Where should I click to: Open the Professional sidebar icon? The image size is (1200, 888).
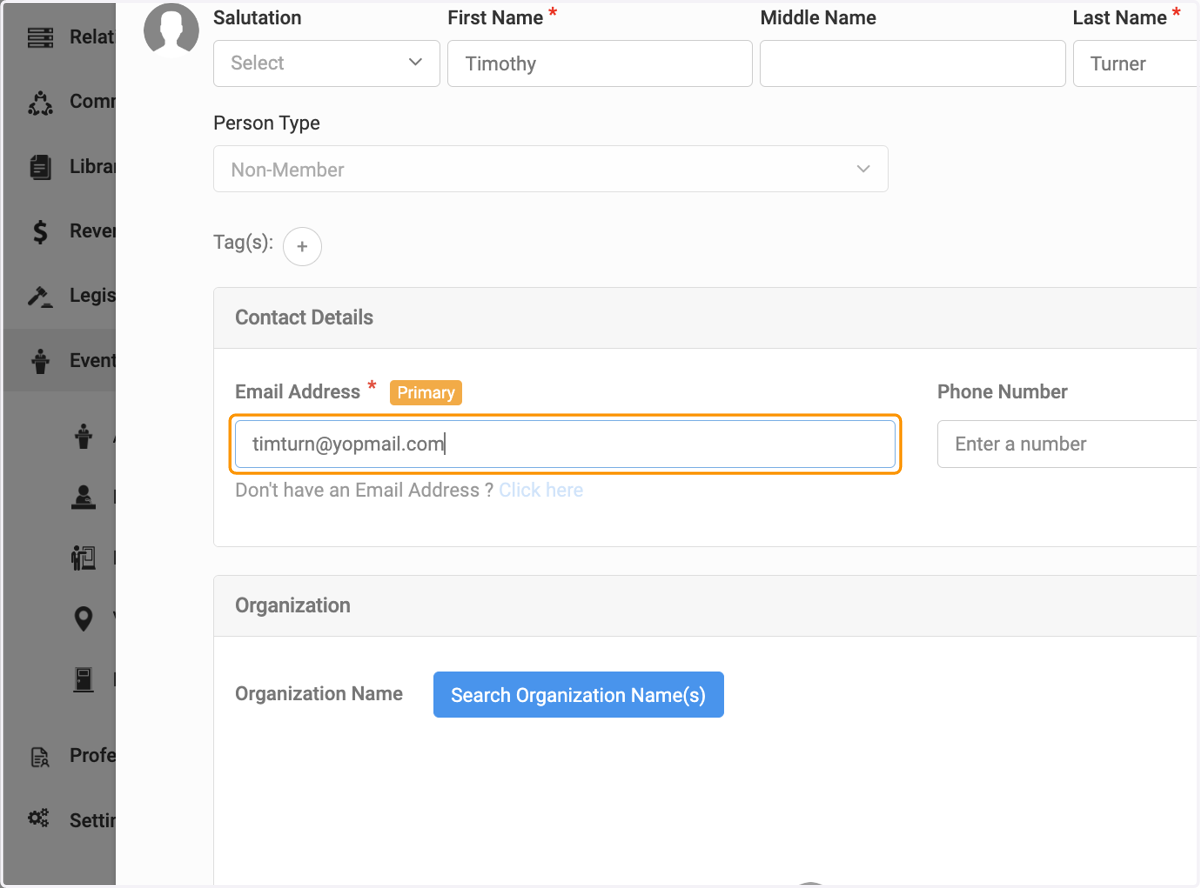click(x=40, y=757)
